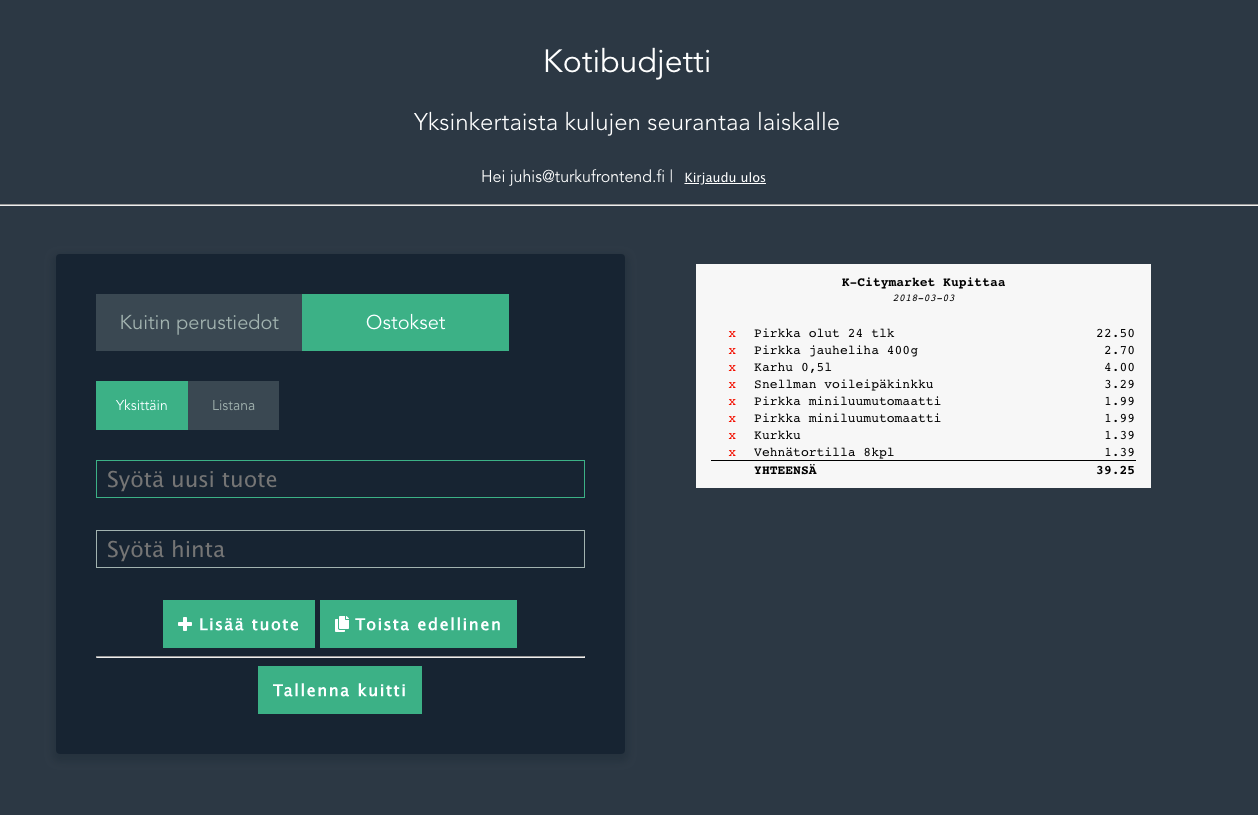Image resolution: width=1258 pixels, height=815 pixels.
Task: Click the Syötä uusi tuote field
Action: point(340,479)
